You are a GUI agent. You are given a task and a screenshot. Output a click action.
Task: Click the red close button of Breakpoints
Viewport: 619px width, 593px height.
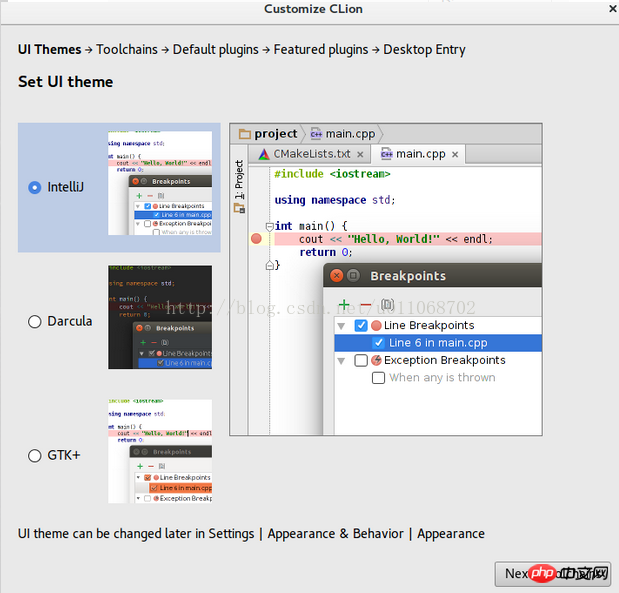pos(336,275)
